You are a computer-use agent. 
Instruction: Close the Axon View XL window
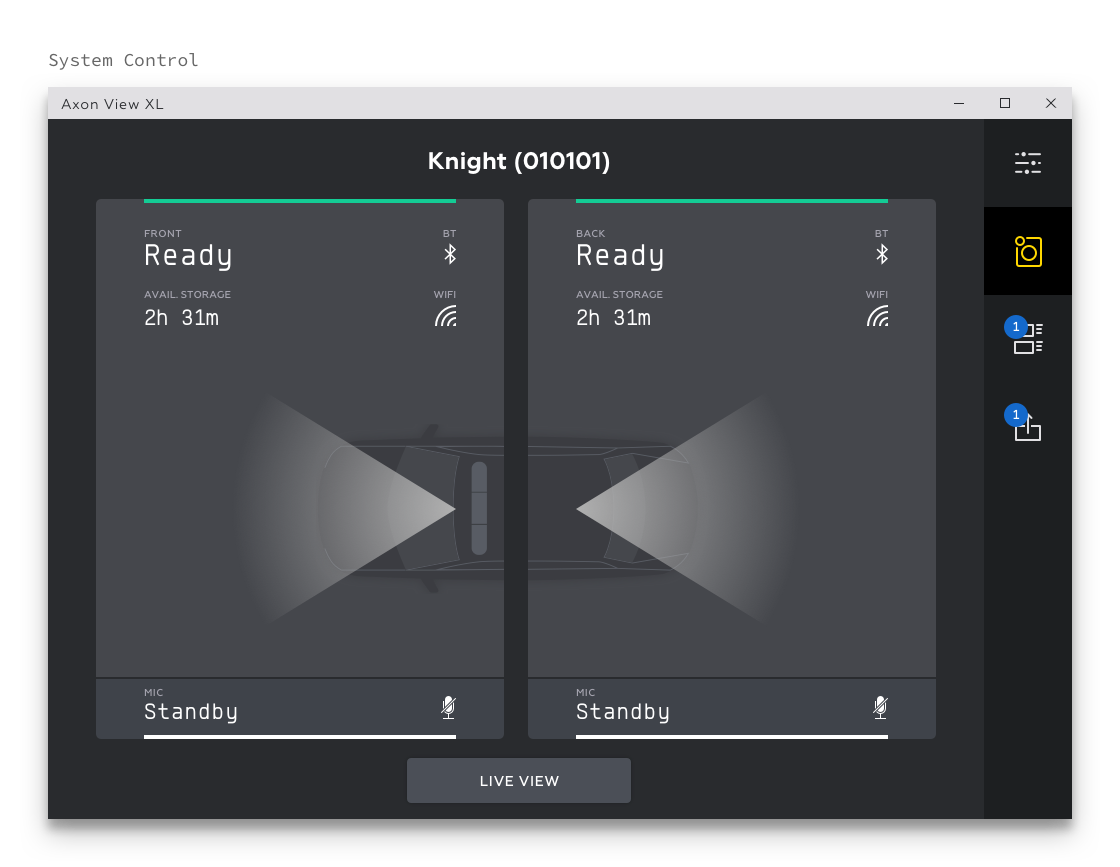coord(1051,104)
